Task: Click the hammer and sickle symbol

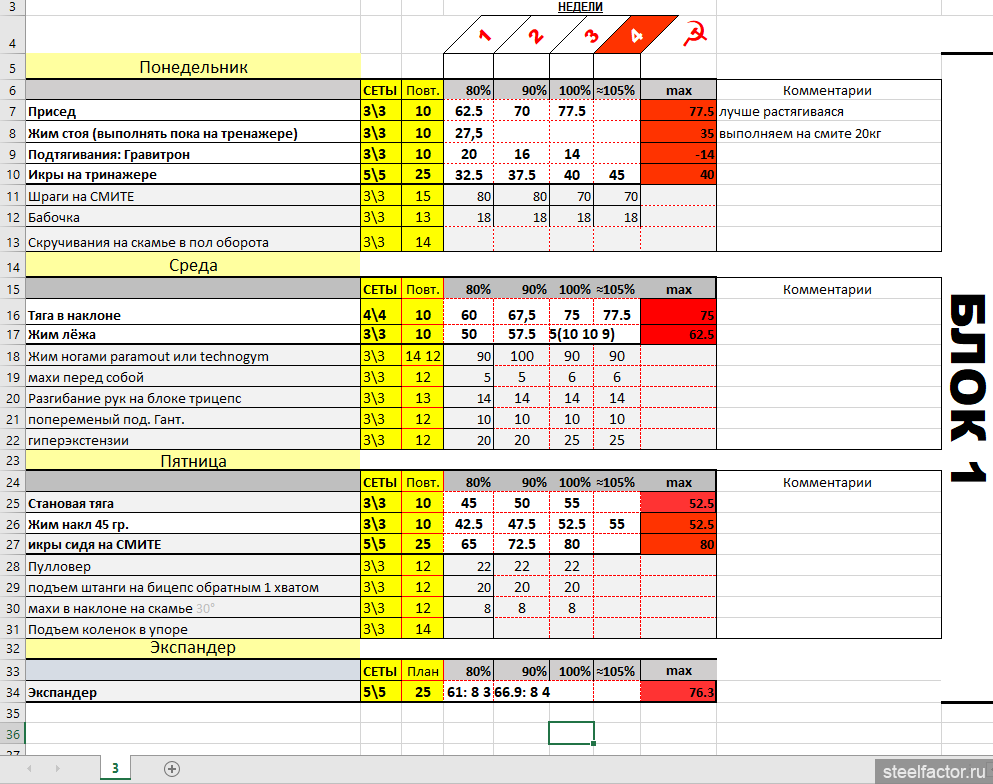Action: pyautogui.click(x=694, y=37)
